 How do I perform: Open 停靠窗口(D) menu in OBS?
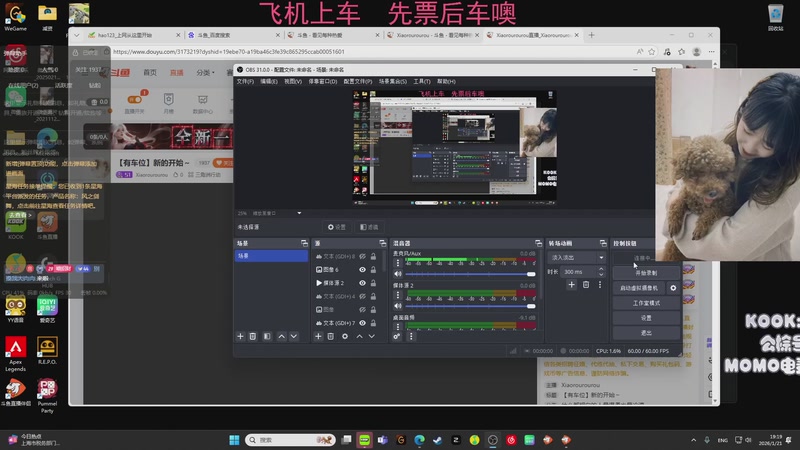click(x=322, y=82)
